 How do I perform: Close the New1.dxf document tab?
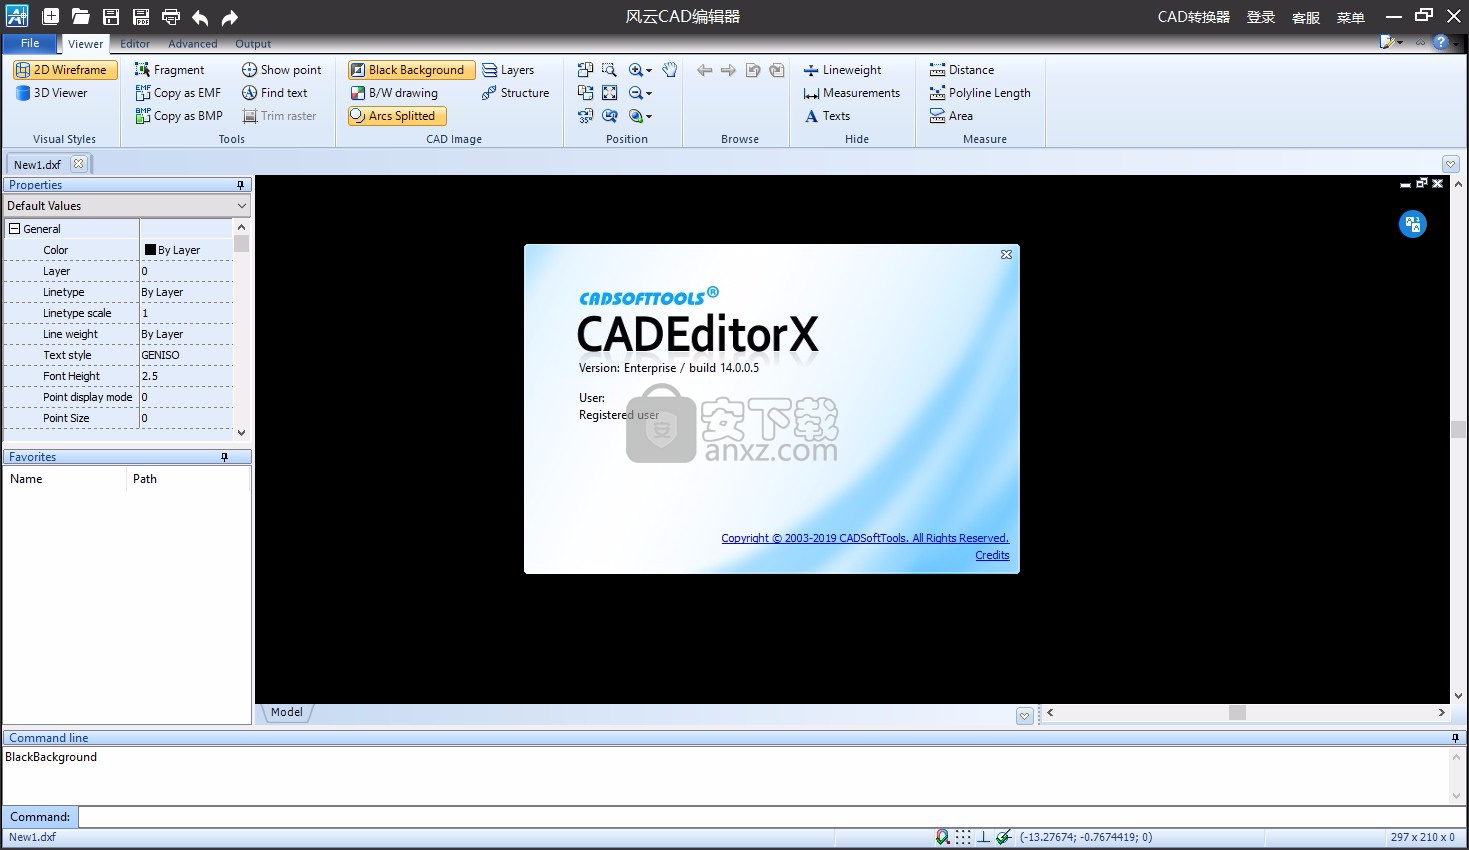(79, 163)
